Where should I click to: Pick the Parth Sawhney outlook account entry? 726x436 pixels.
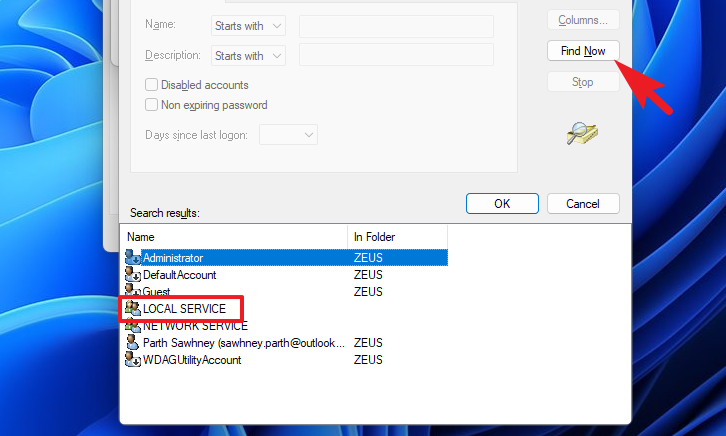pos(244,343)
